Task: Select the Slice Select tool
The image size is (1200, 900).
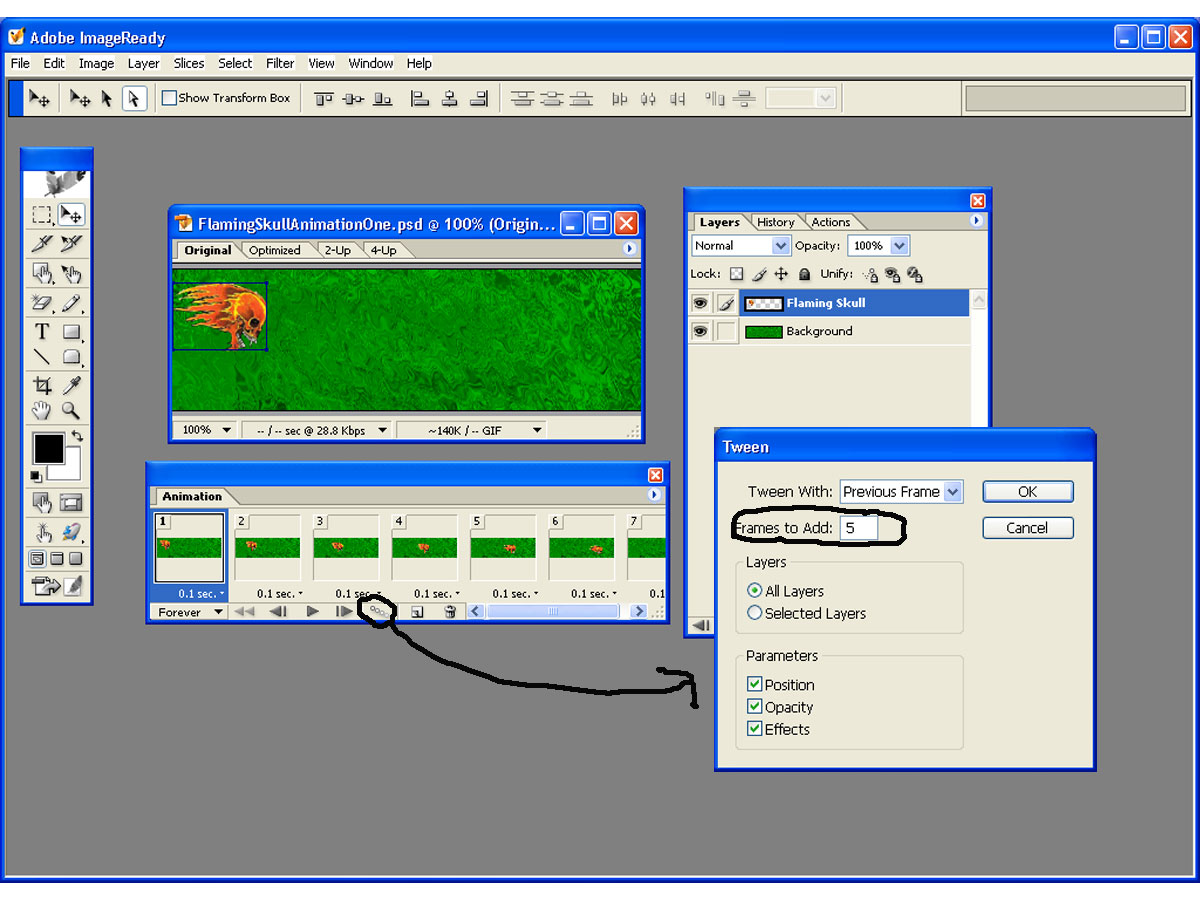Action: click(x=71, y=243)
